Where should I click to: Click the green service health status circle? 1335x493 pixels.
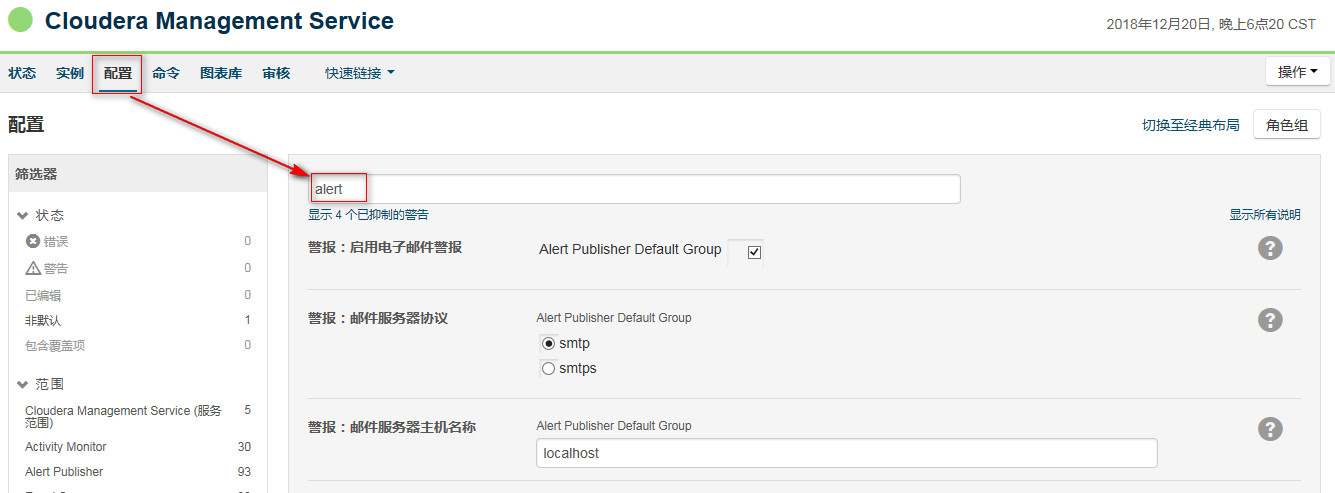tap(20, 20)
